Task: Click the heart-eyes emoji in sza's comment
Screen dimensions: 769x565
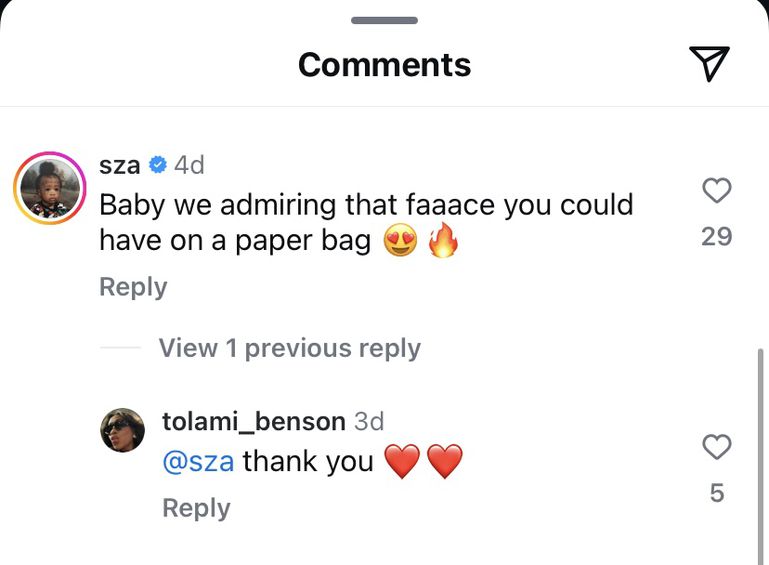Action: point(400,242)
